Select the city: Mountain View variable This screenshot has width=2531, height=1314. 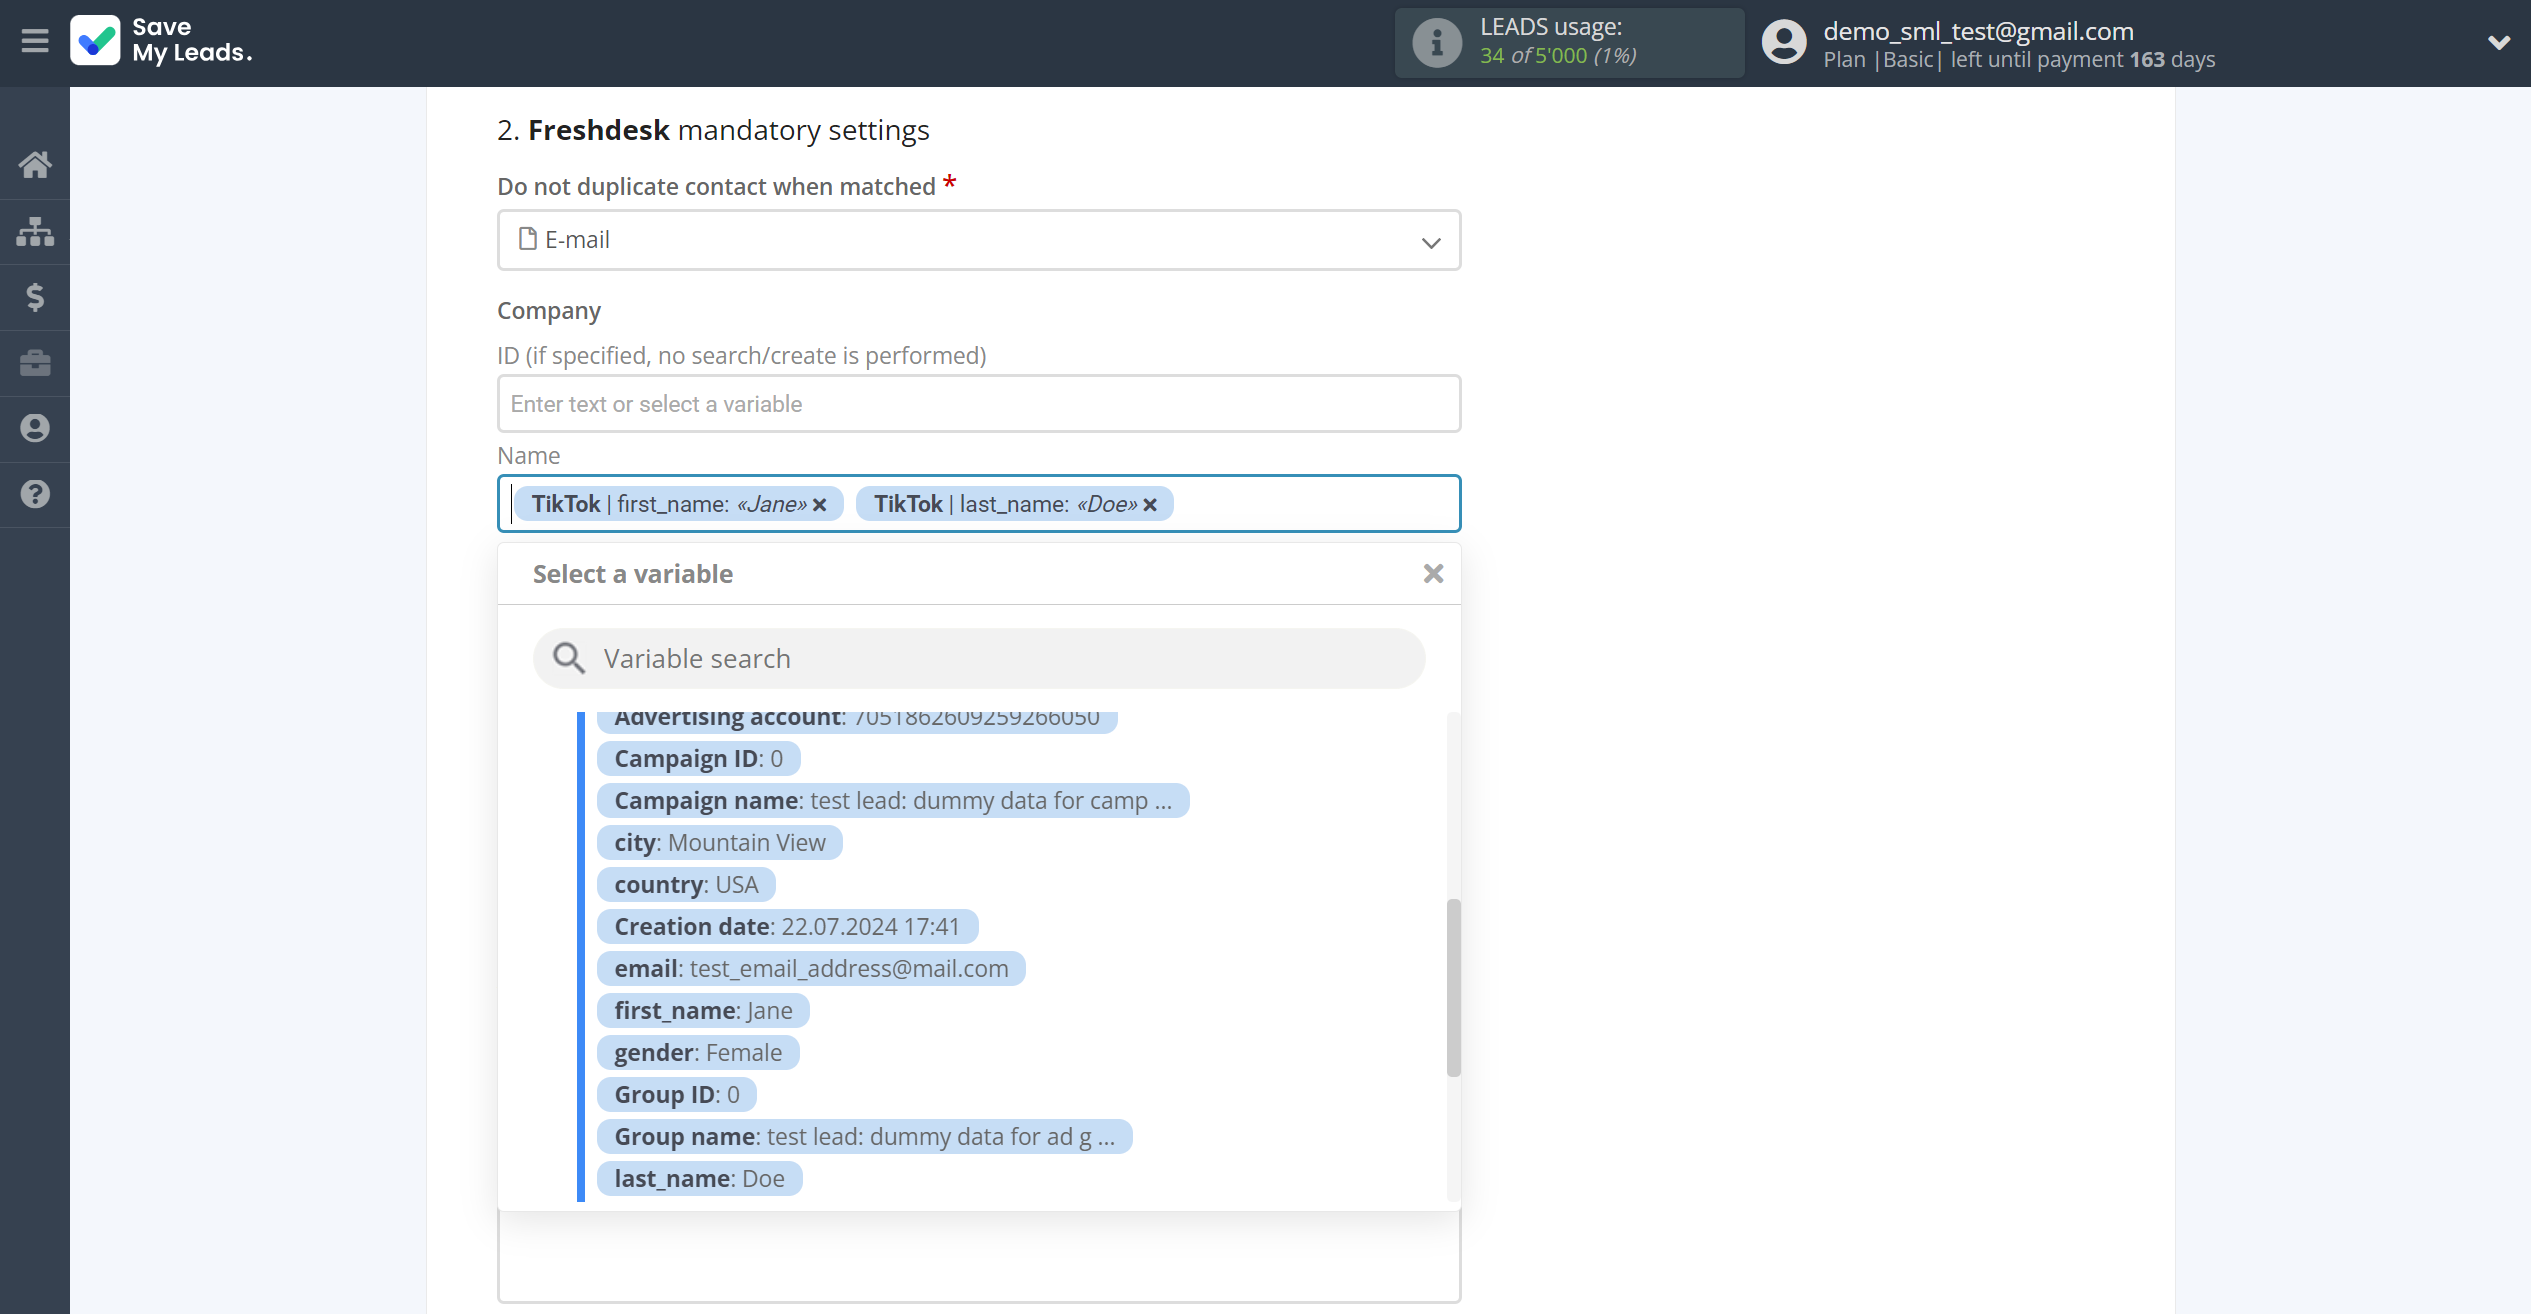720,843
